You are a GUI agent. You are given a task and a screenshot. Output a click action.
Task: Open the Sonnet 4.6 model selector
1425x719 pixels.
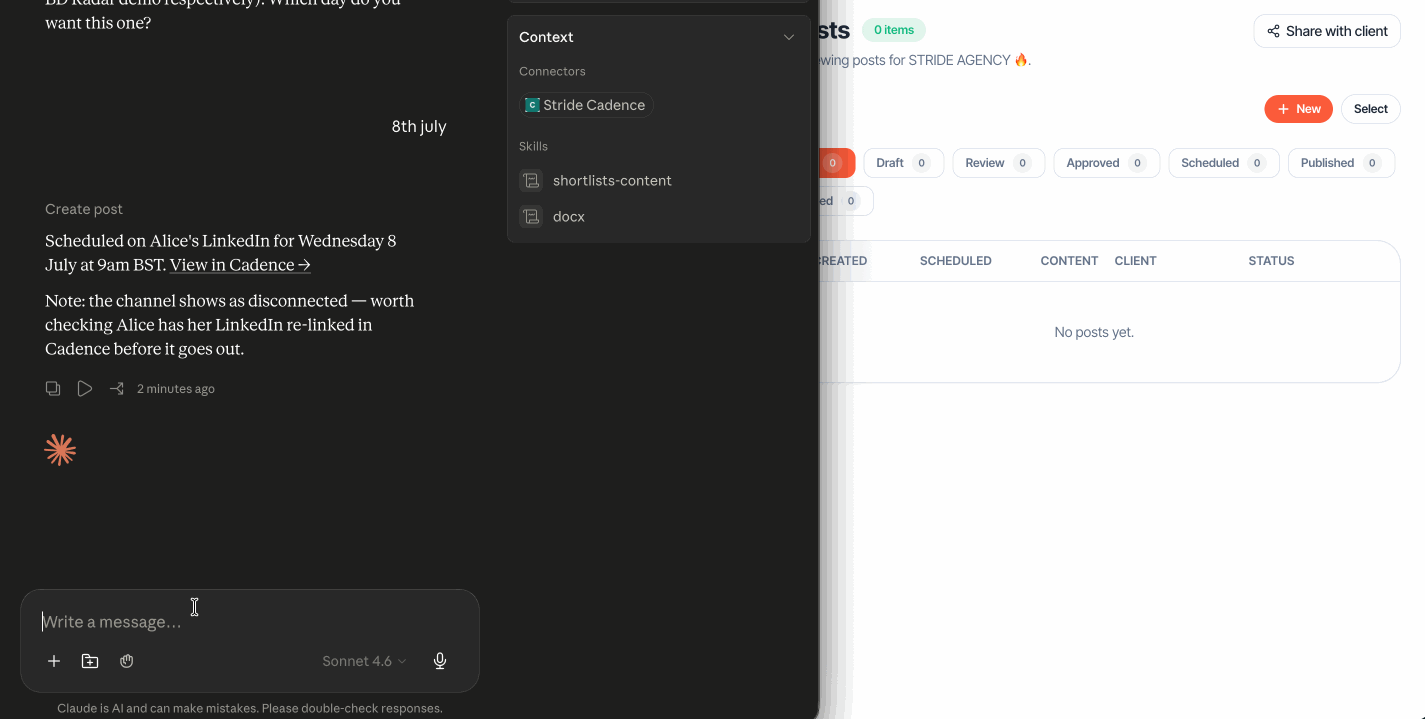[364, 661]
